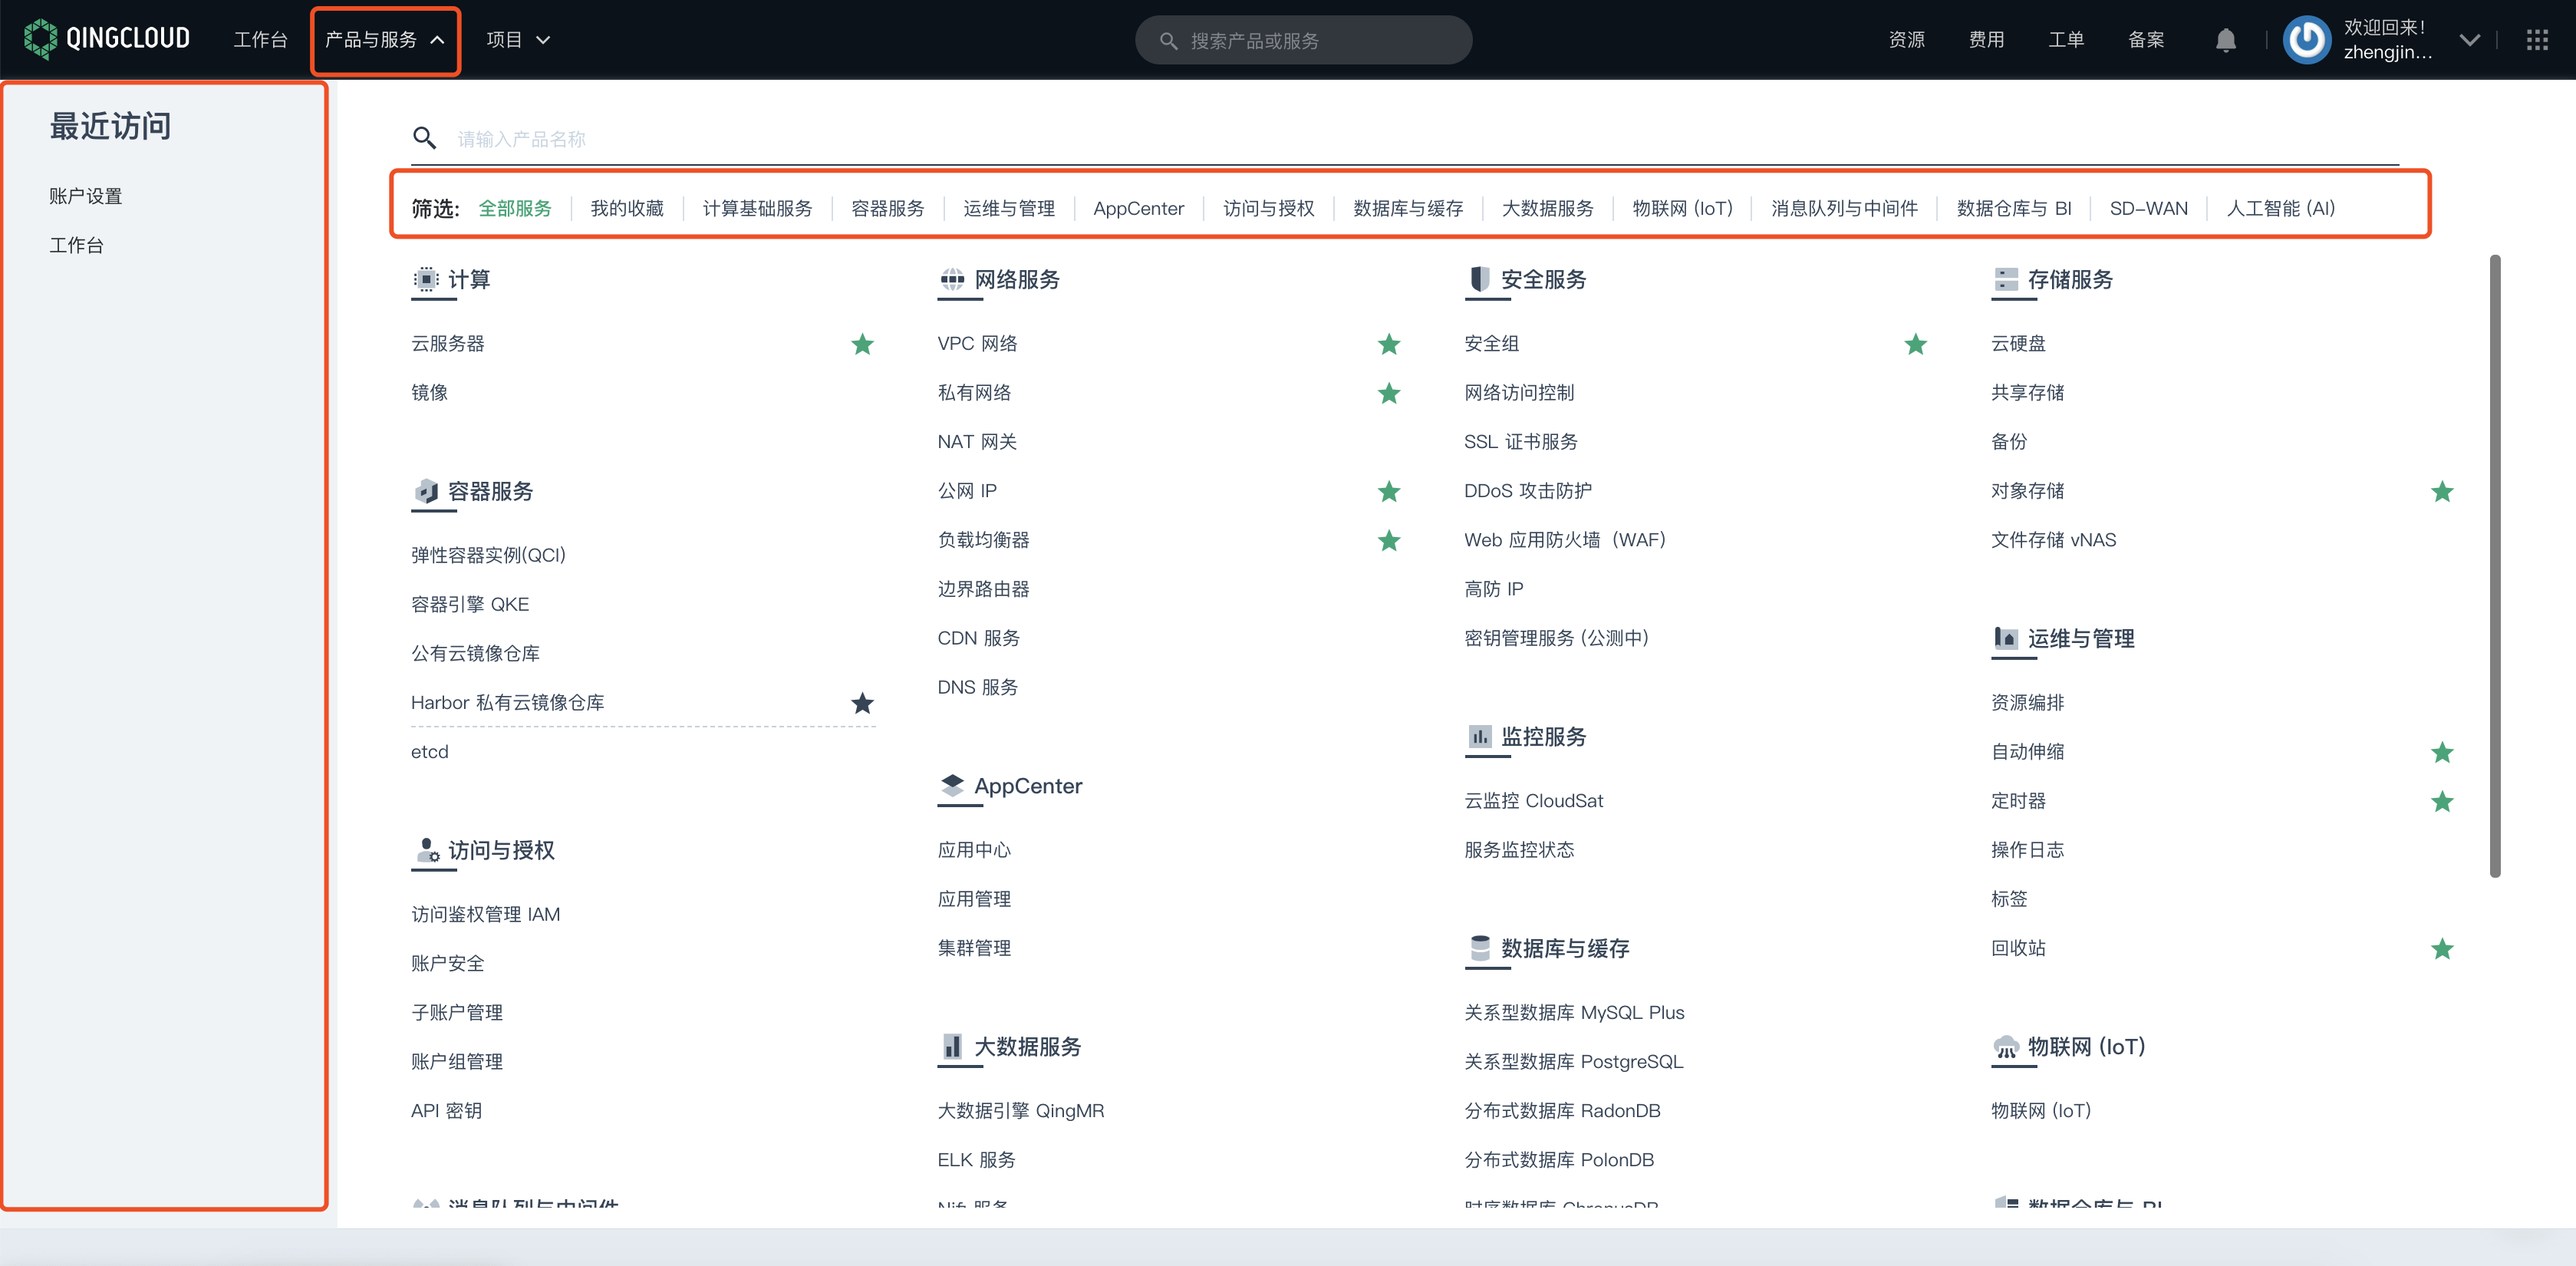Click the QingCloud logo
The image size is (2576, 1266).
[x=107, y=39]
